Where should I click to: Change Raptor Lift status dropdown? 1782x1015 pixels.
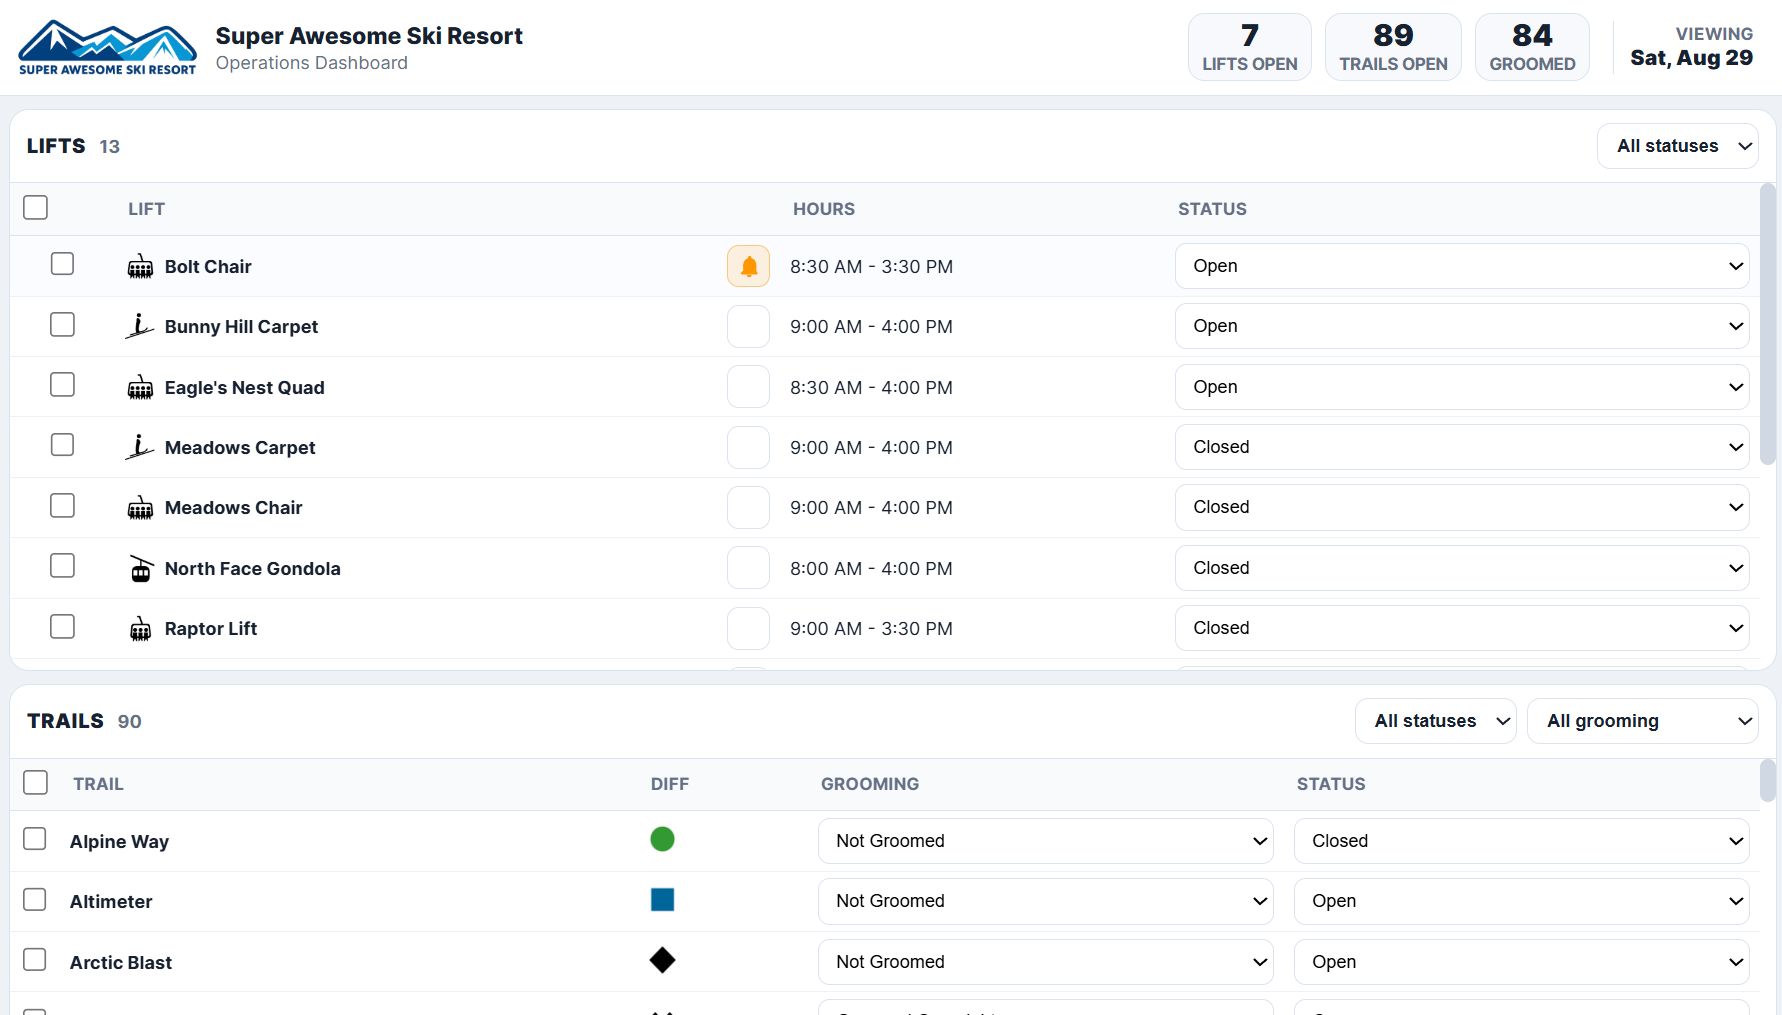pyautogui.click(x=1462, y=628)
